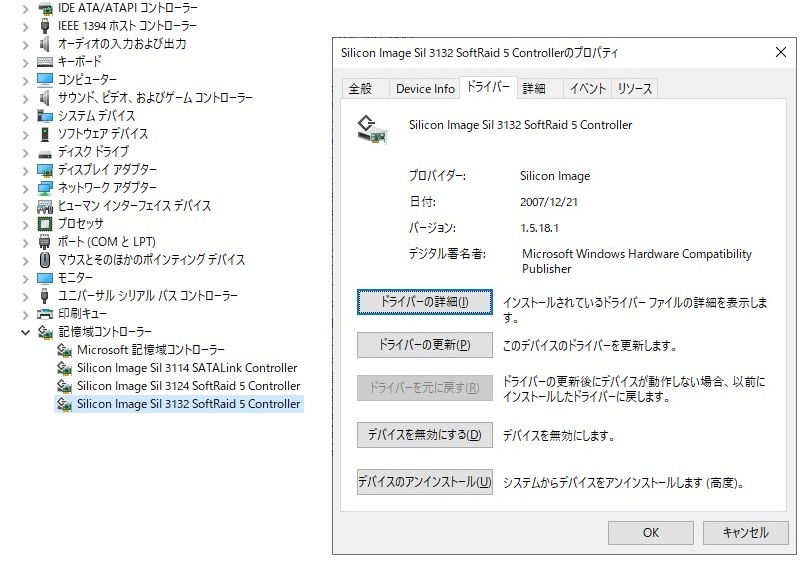Click the print queues (印刷キュー) printer icon
This screenshot has height=561, width=804.
[45, 314]
